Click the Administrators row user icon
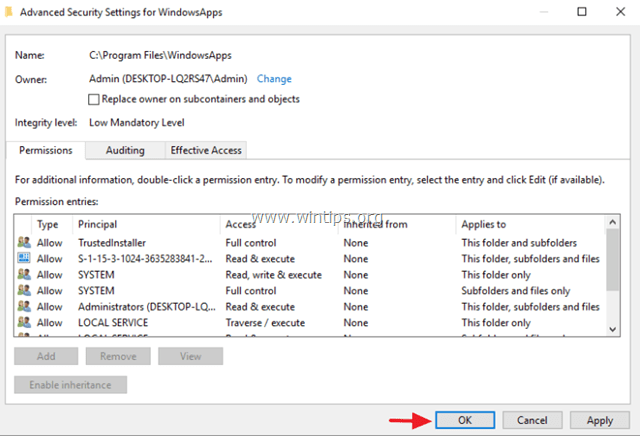 tap(24, 306)
